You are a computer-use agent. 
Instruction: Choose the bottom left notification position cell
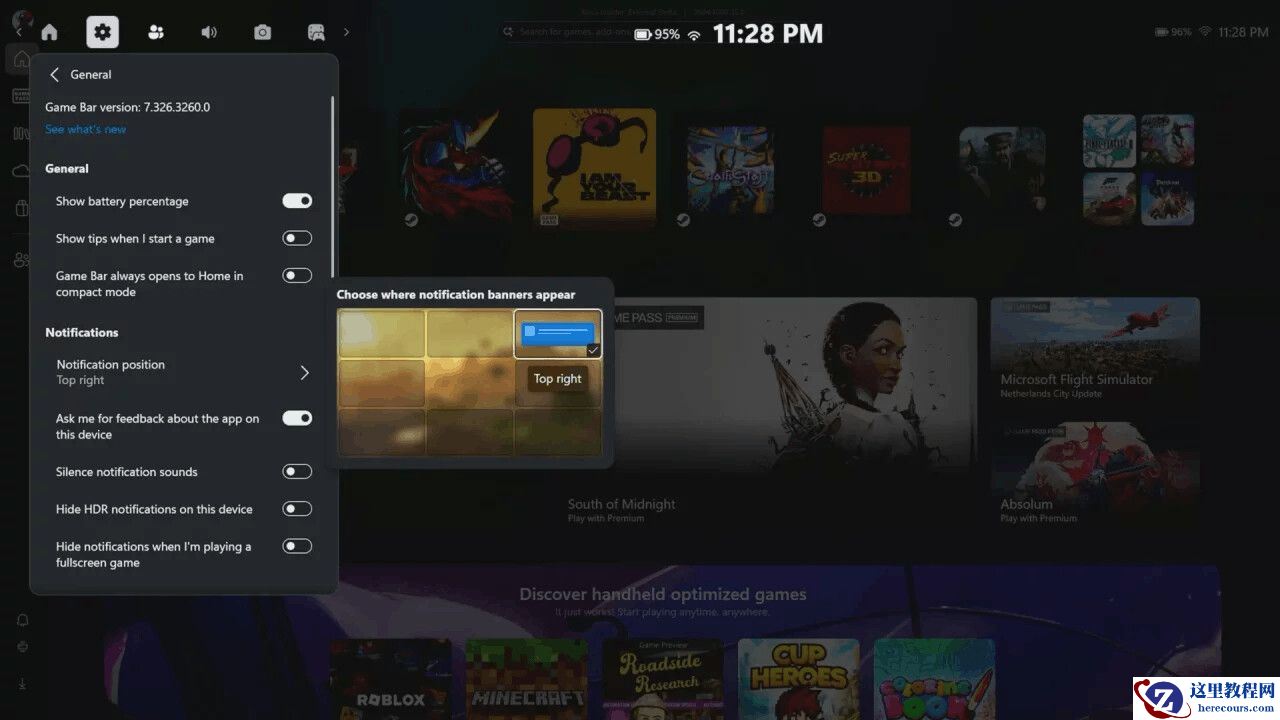[x=382, y=432]
